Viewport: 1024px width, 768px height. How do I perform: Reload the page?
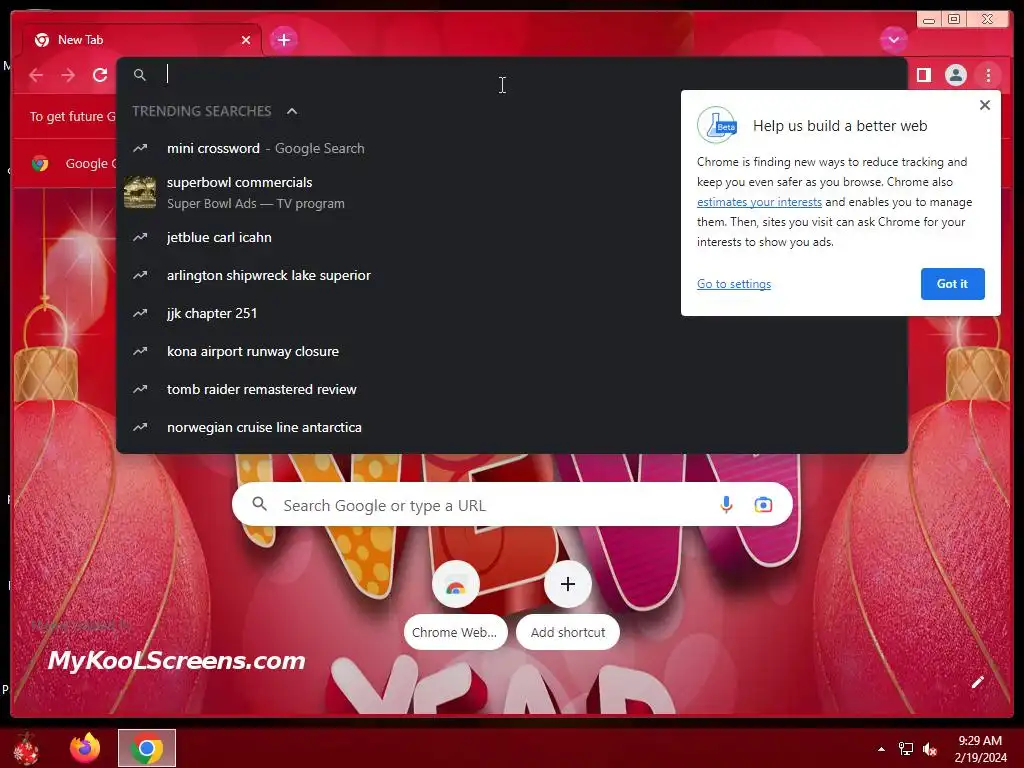pos(100,75)
